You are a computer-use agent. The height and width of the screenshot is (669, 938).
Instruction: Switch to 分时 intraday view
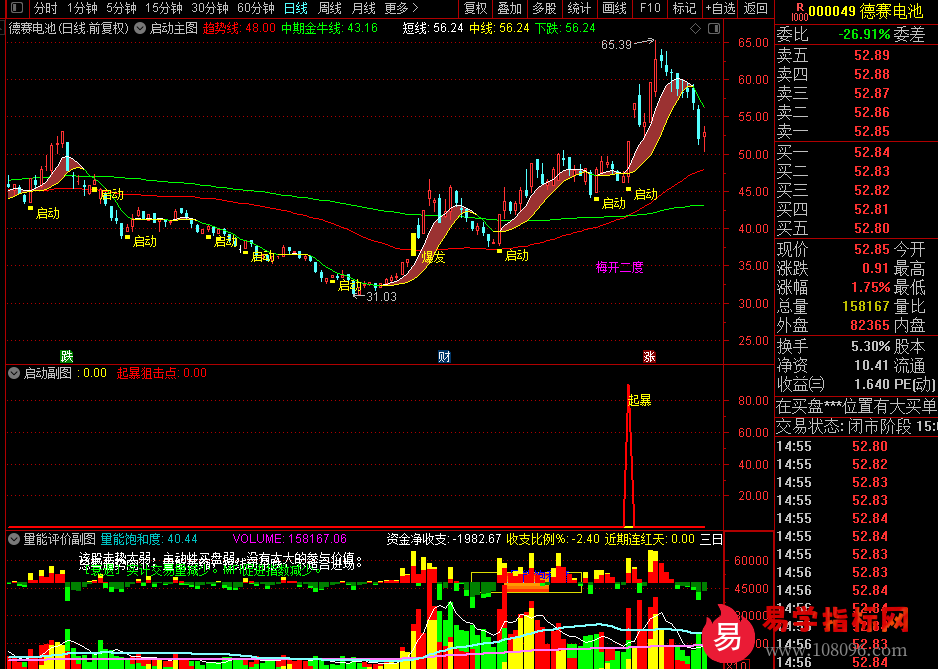tap(45, 8)
